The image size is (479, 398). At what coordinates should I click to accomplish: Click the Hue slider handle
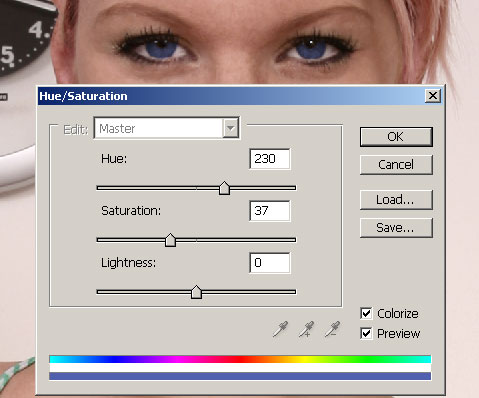pos(224,188)
